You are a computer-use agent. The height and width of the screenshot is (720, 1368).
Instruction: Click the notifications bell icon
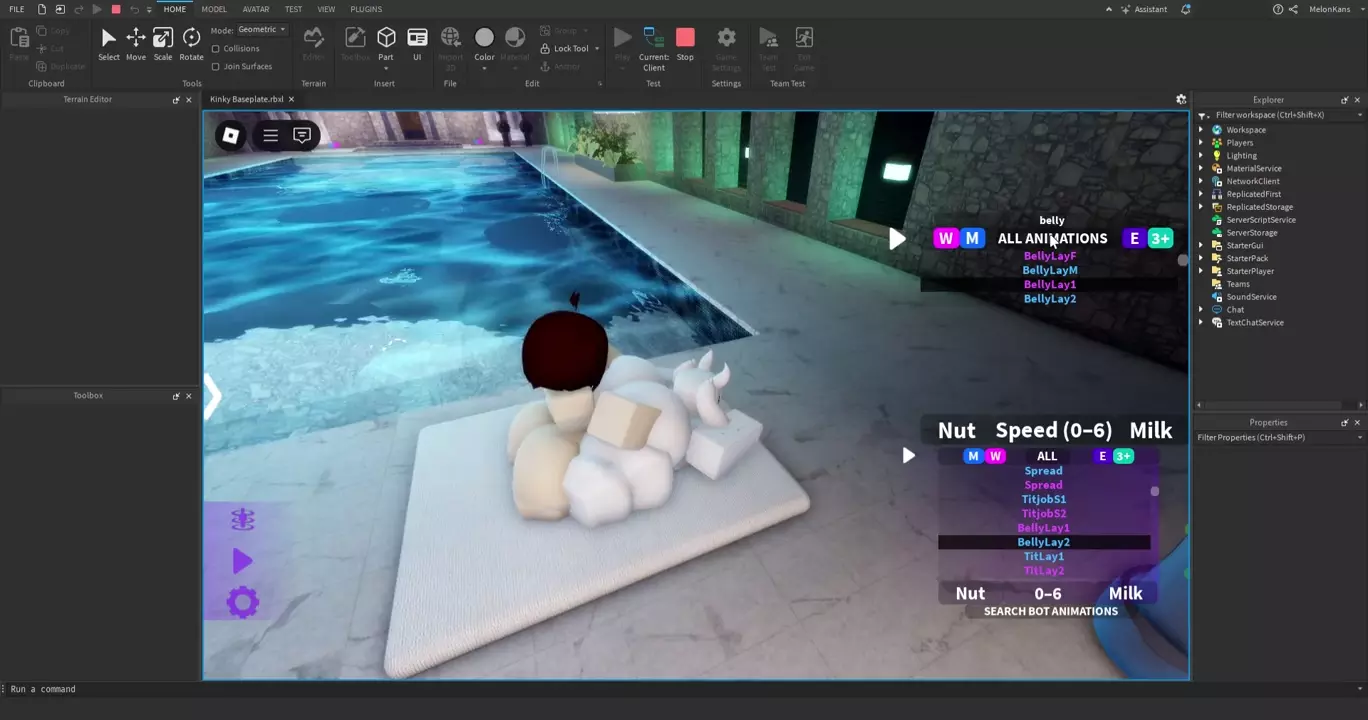(1186, 9)
